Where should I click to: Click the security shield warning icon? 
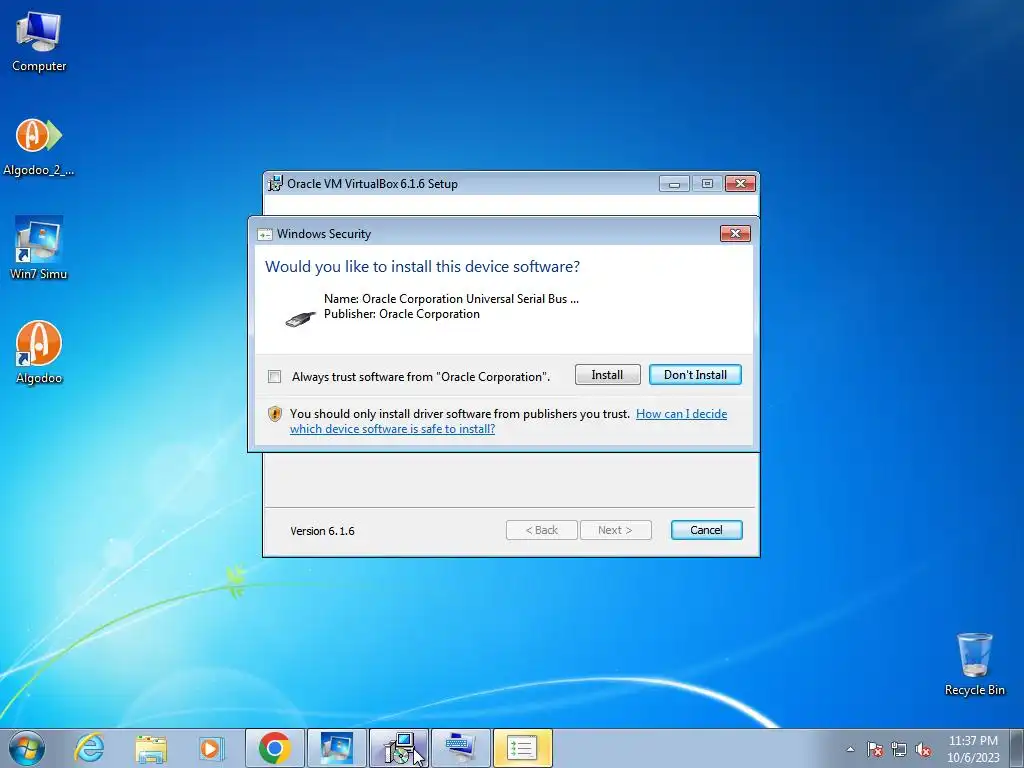point(275,414)
